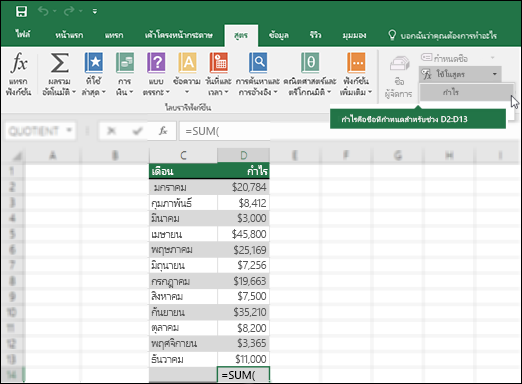
Task: Click the Undo arrow icon
Action: point(43,11)
